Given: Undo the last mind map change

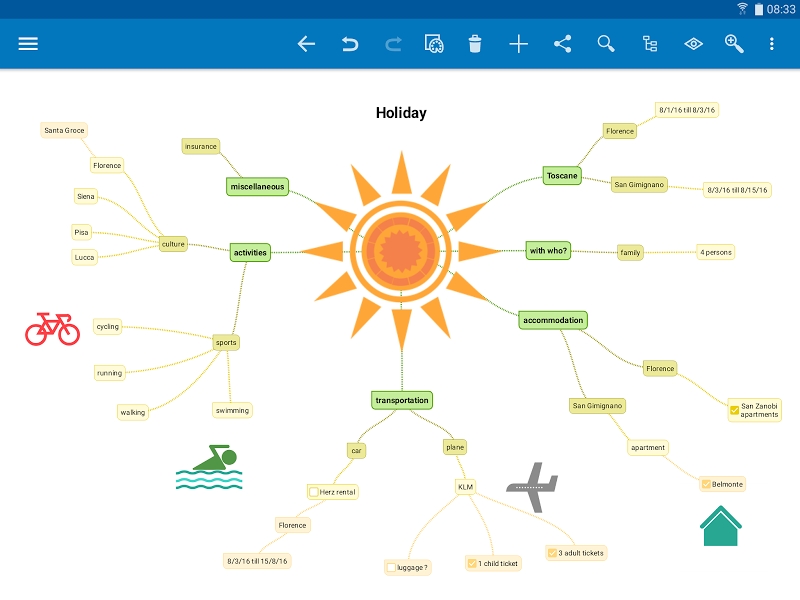Looking at the screenshot, I should pyautogui.click(x=349, y=44).
